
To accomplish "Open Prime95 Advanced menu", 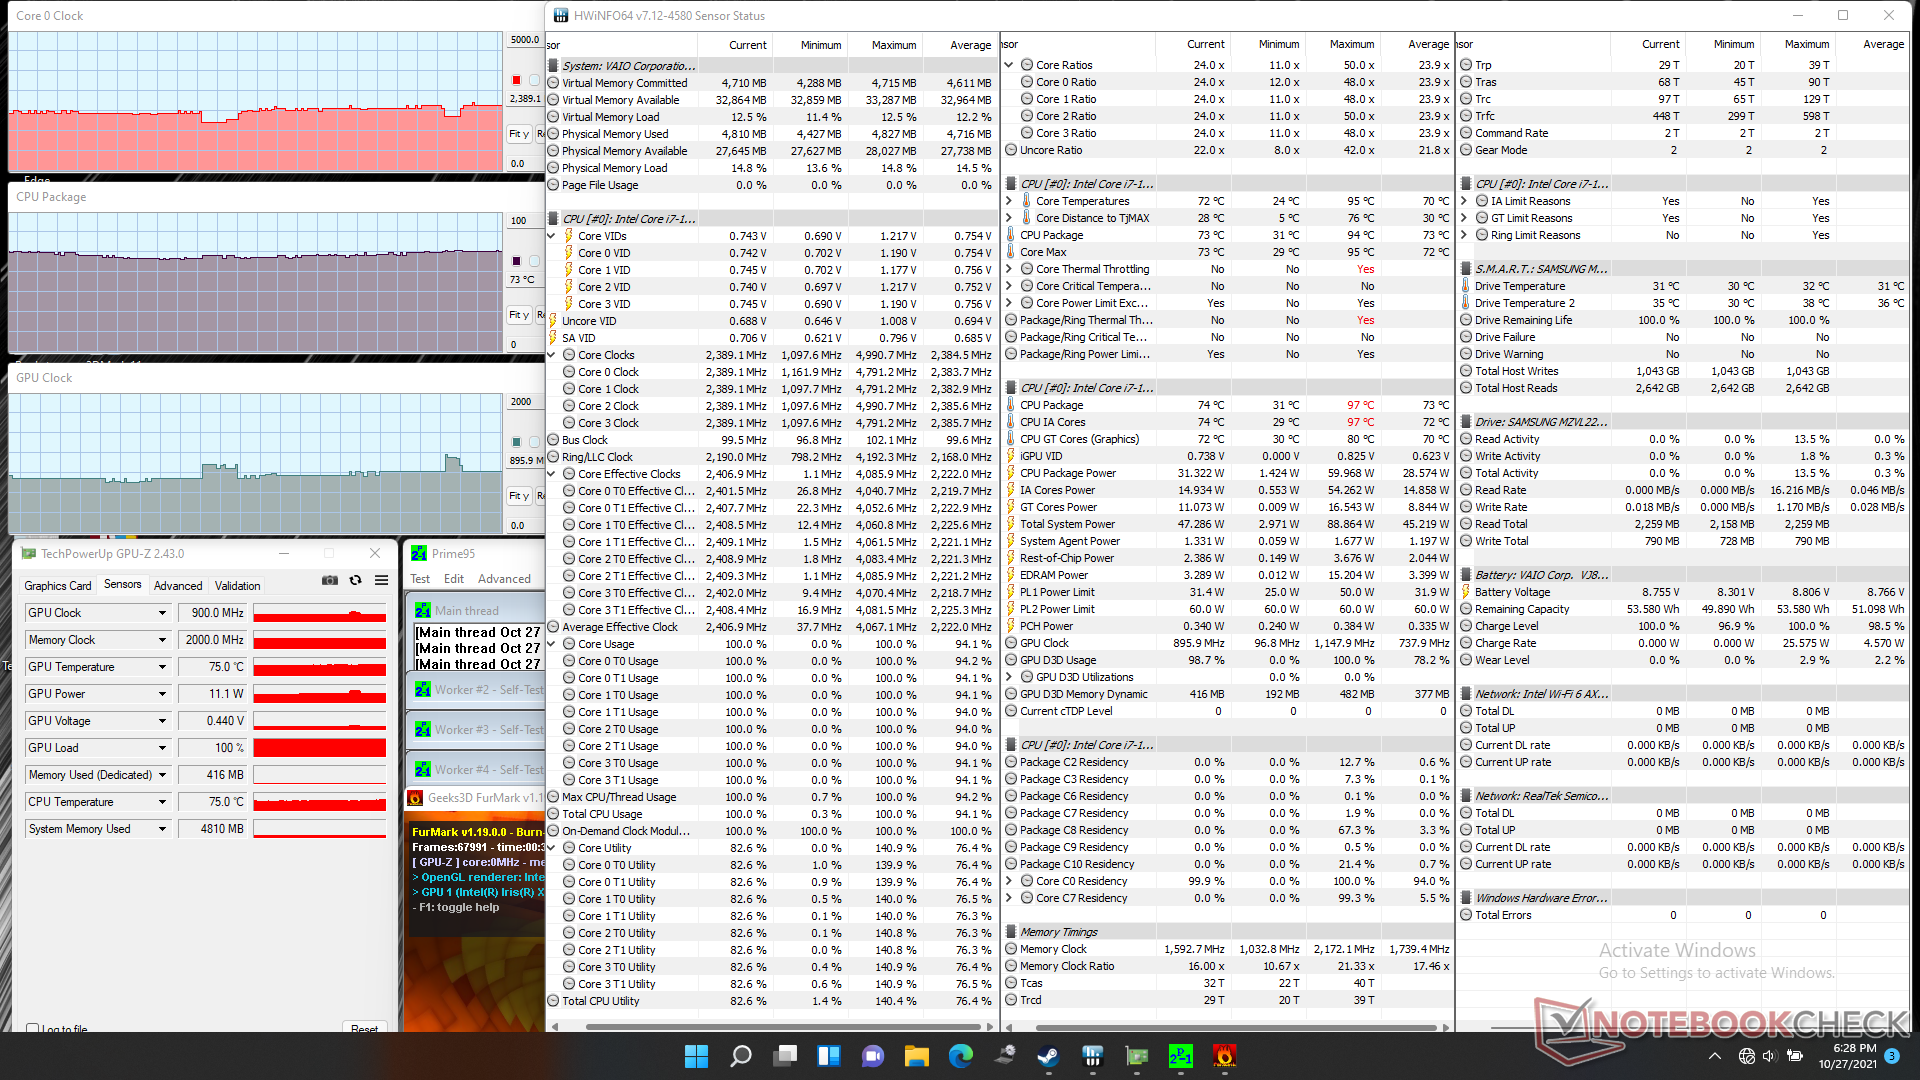I will [x=504, y=579].
